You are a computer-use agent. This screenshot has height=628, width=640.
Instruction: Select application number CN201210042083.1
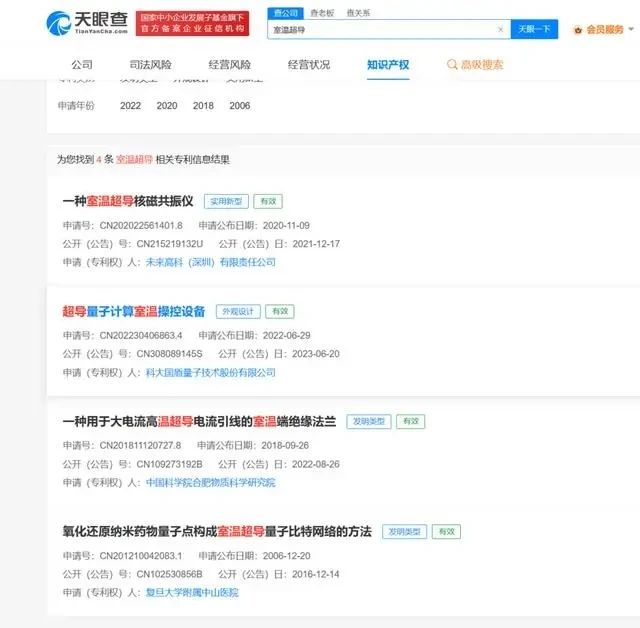[141, 556]
